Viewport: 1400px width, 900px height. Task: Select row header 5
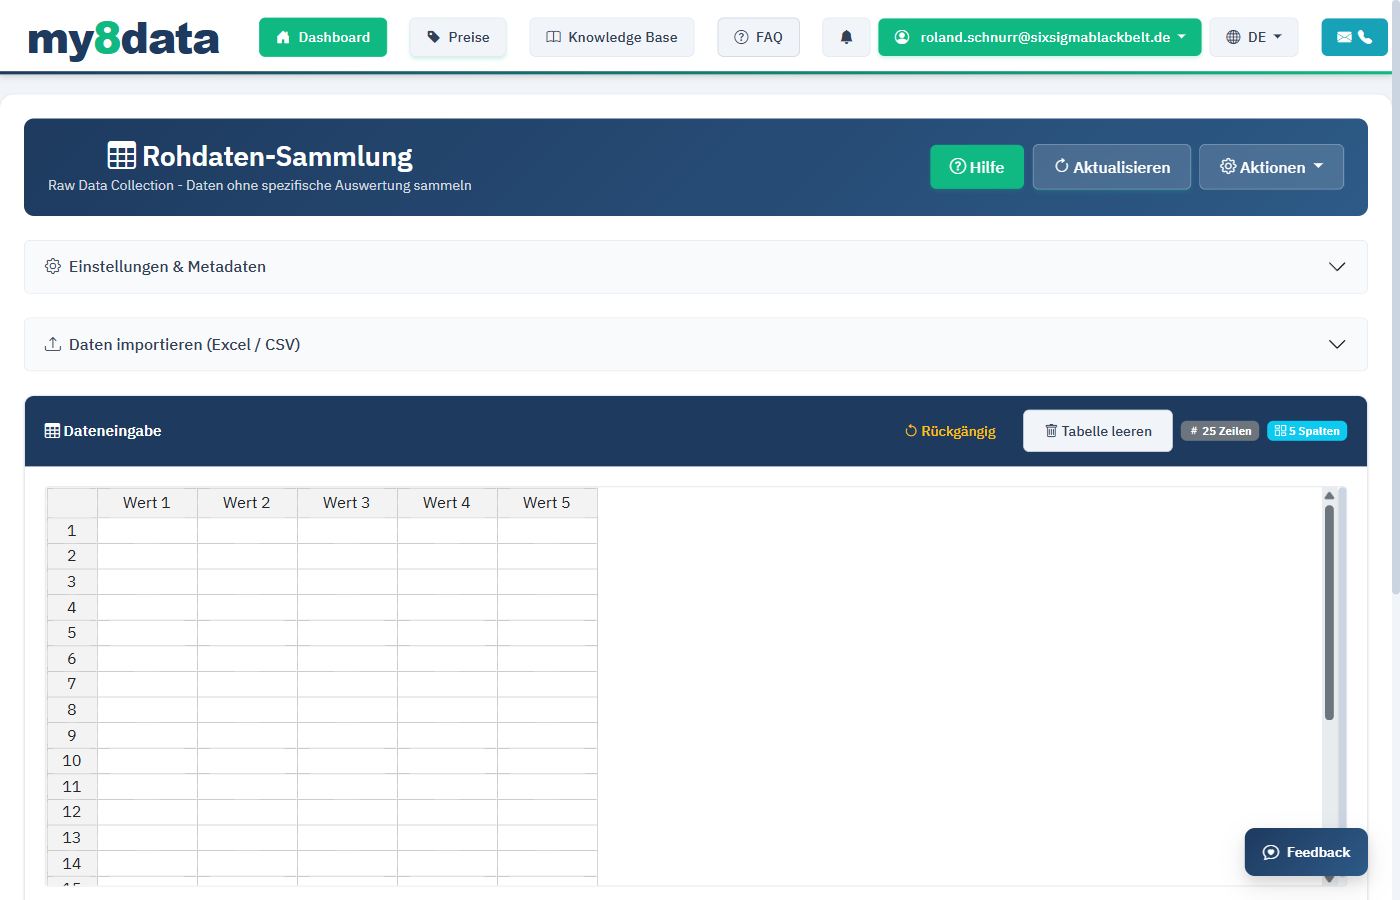pyautogui.click(x=72, y=633)
